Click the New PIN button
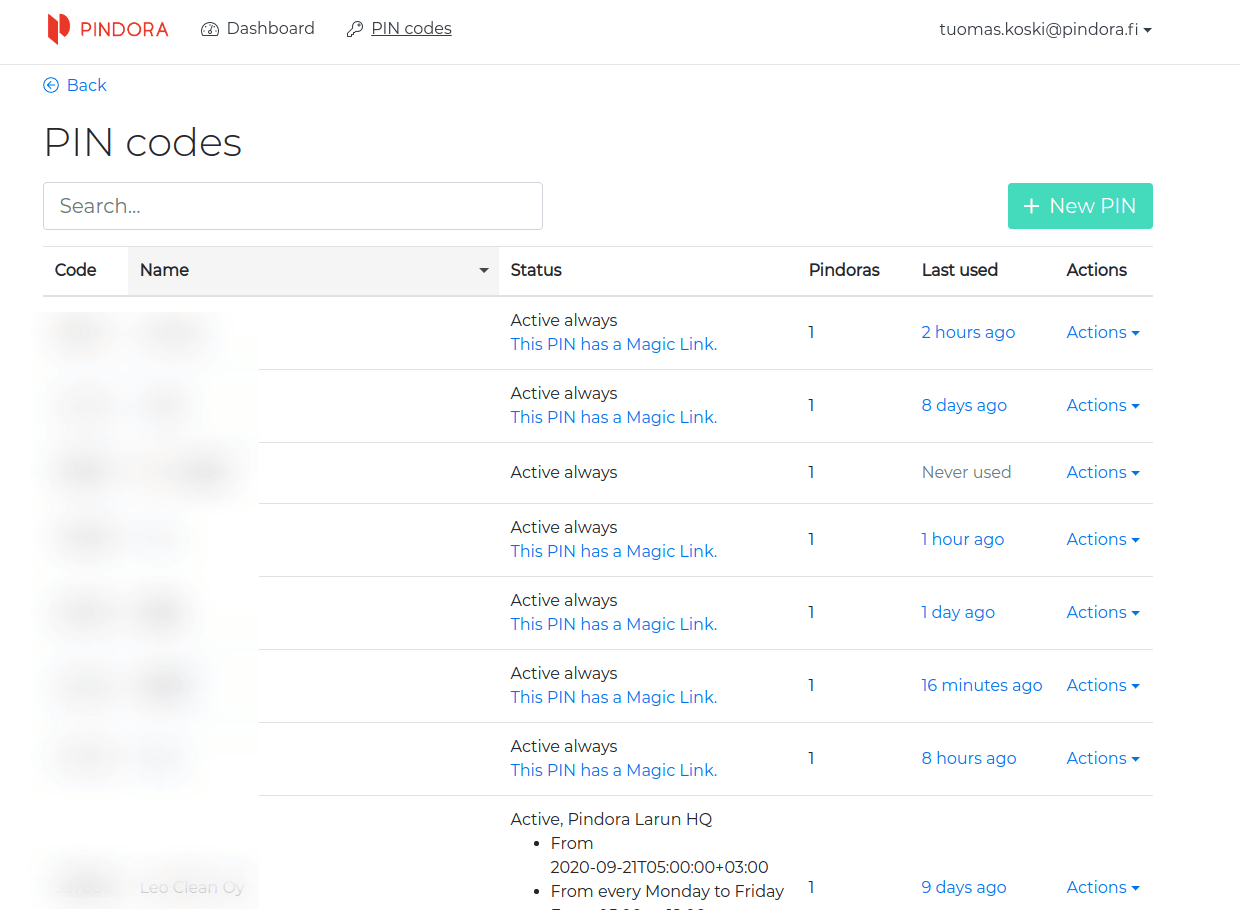This screenshot has width=1240, height=910. [x=1080, y=206]
